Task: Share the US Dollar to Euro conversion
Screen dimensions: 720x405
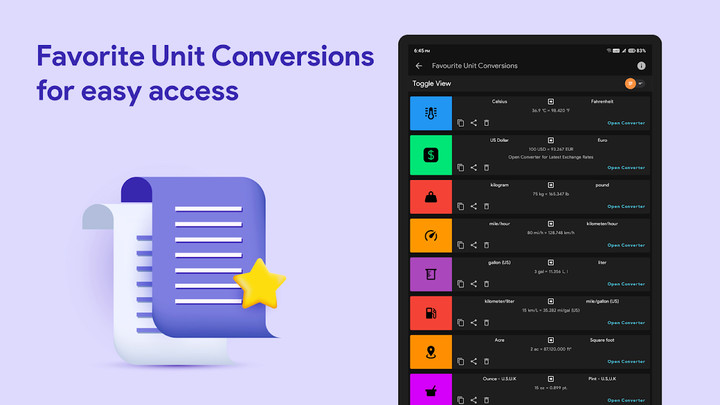Action: (474, 168)
